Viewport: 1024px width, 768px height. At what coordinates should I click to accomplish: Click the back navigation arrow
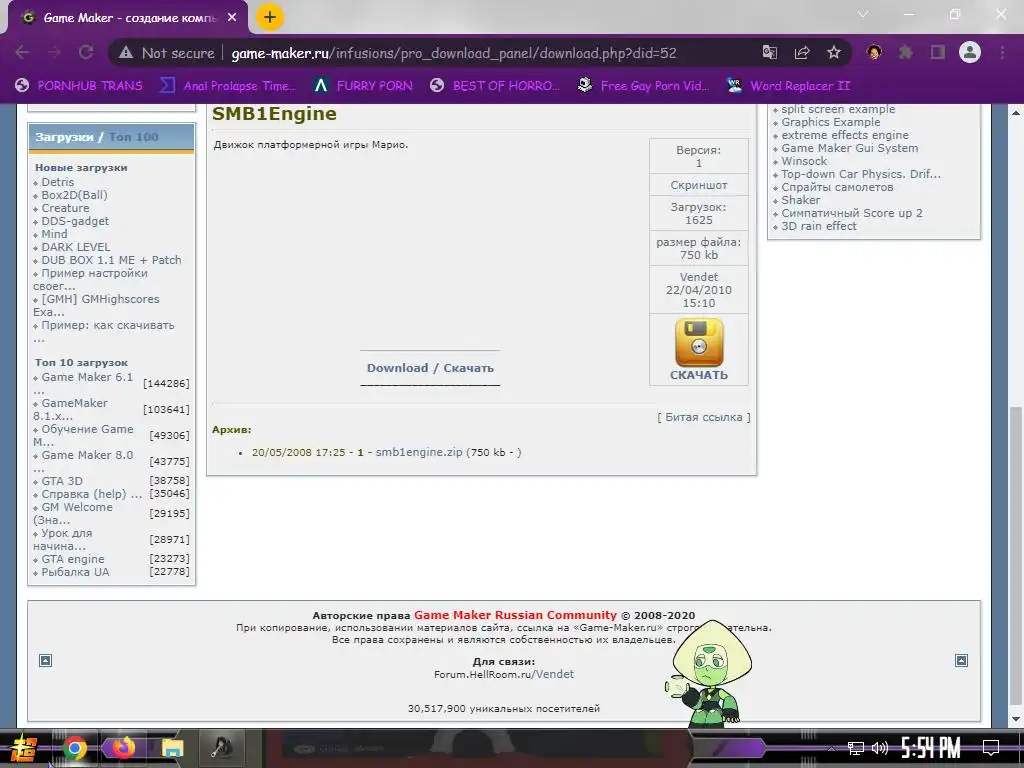22,52
